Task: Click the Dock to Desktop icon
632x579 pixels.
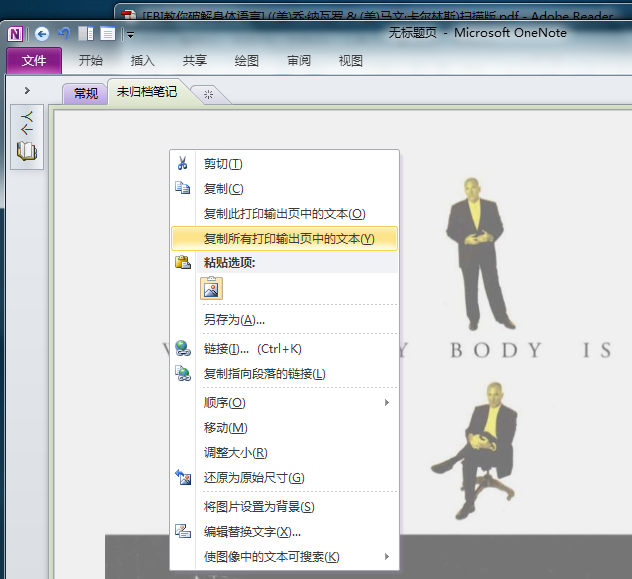Action: tap(86, 33)
